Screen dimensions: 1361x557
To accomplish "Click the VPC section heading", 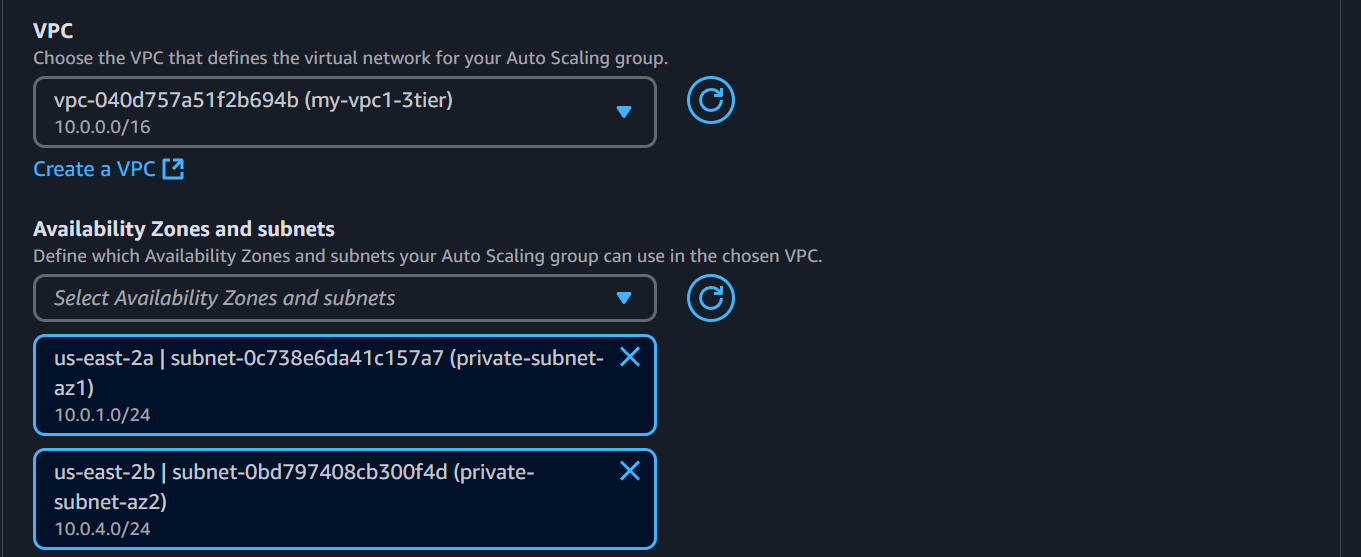I will click(x=53, y=31).
